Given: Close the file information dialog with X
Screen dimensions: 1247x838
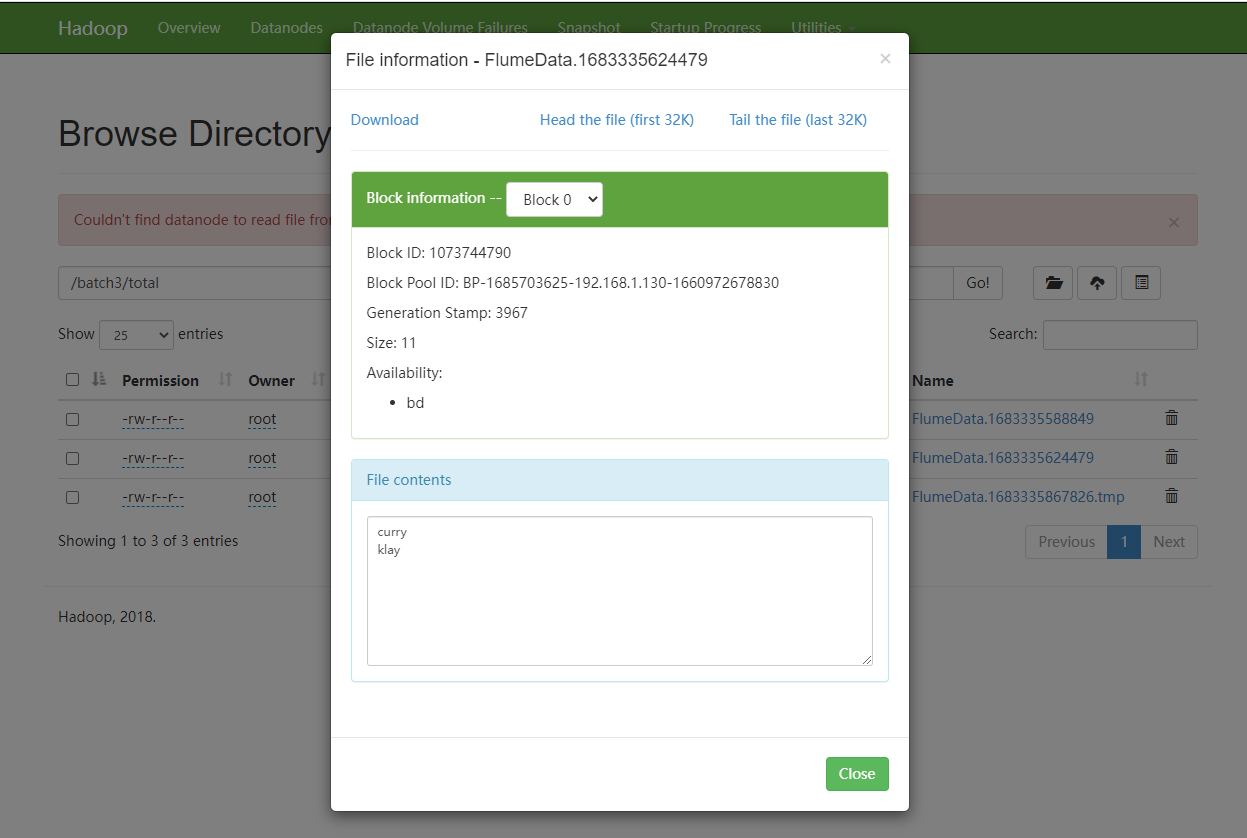Looking at the screenshot, I should pos(885,59).
